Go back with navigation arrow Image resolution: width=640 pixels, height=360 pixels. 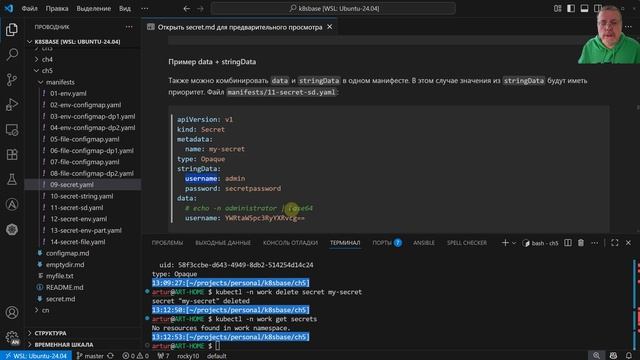click(187, 8)
